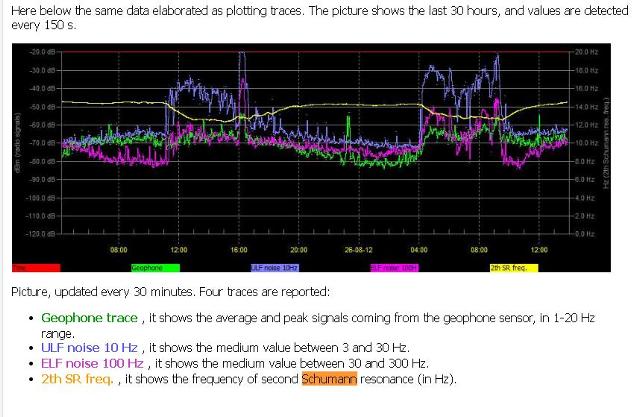Click the green 'Geophone trace' text
The height and width of the screenshot is (417, 640).
click(x=89, y=317)
